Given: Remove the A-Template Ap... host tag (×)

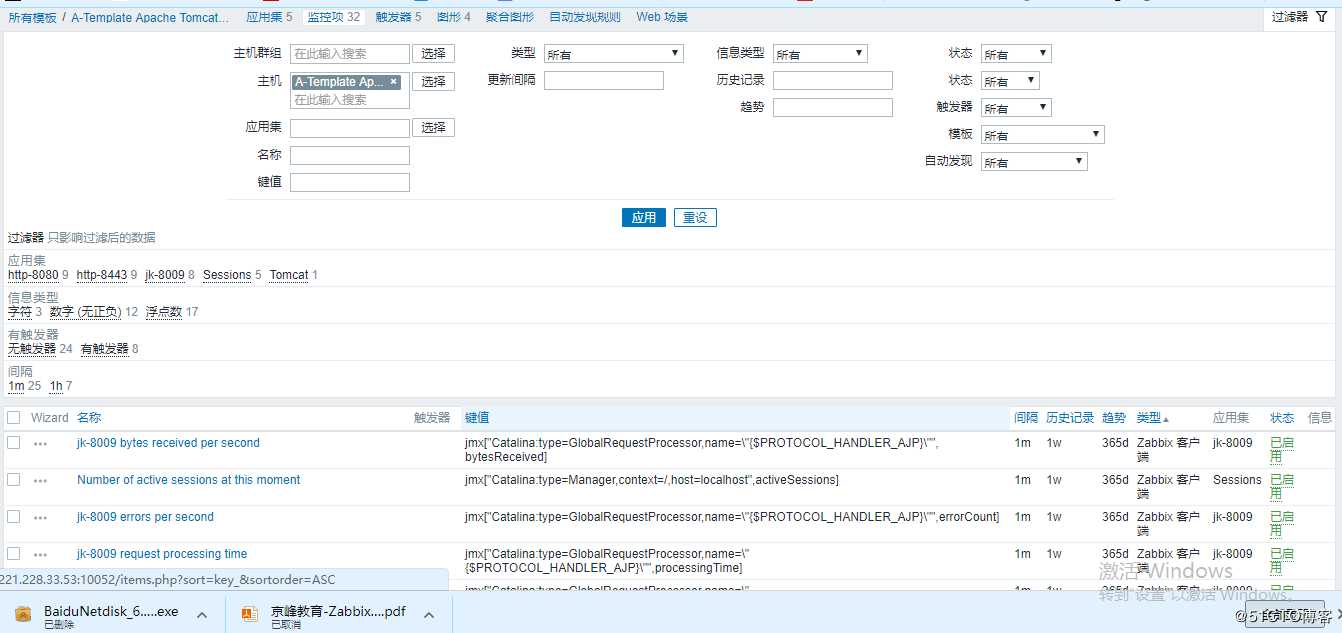Looking at the screenshot, I should coord(393,82).
